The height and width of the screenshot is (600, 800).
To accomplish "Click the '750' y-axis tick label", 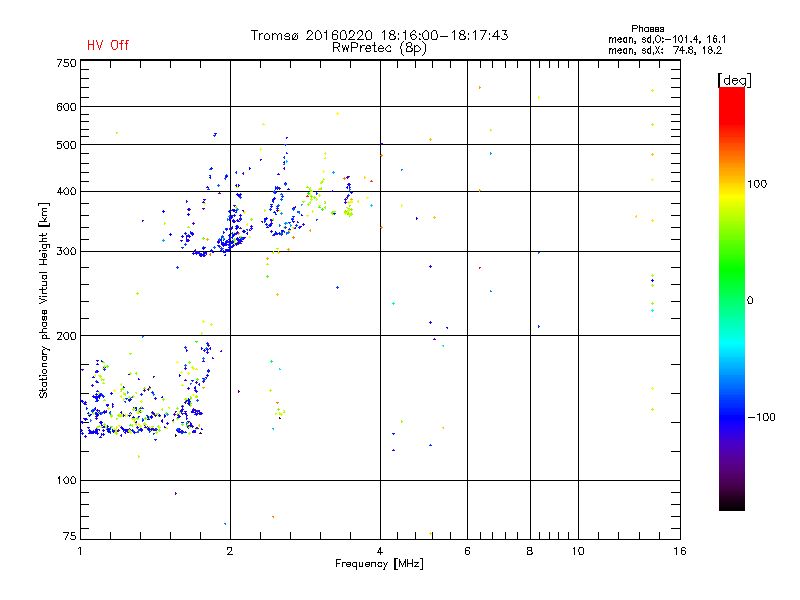I will click(x=66, y=63).
